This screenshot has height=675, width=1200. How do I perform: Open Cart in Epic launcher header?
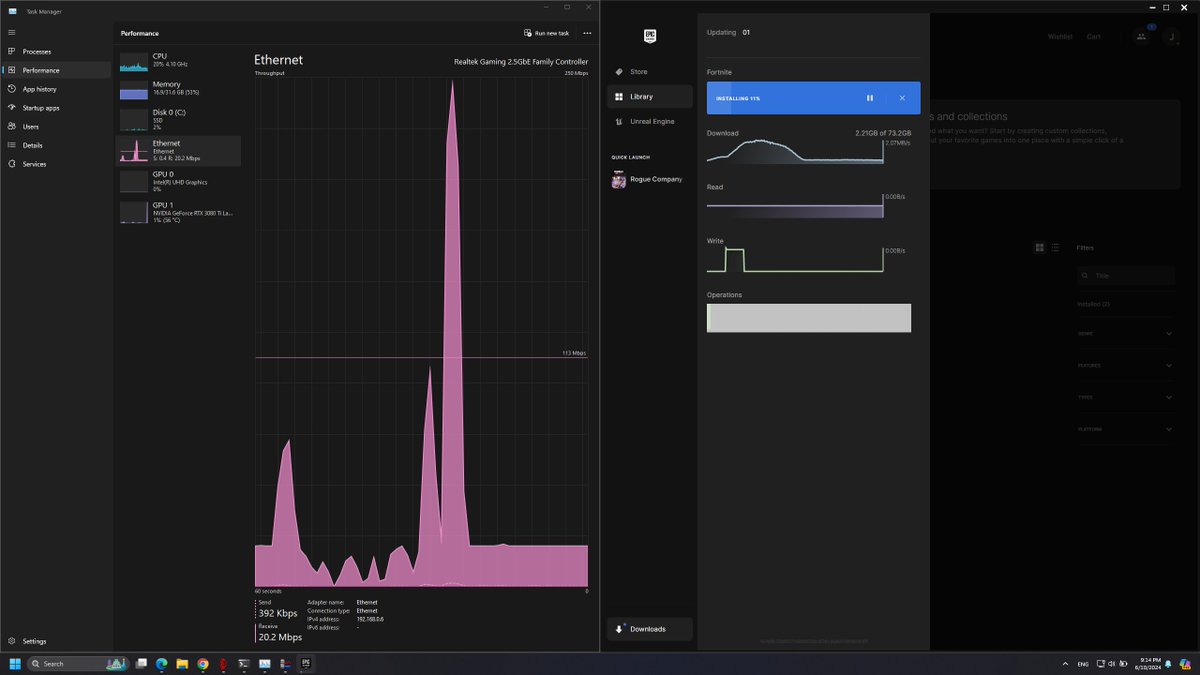1094,37
